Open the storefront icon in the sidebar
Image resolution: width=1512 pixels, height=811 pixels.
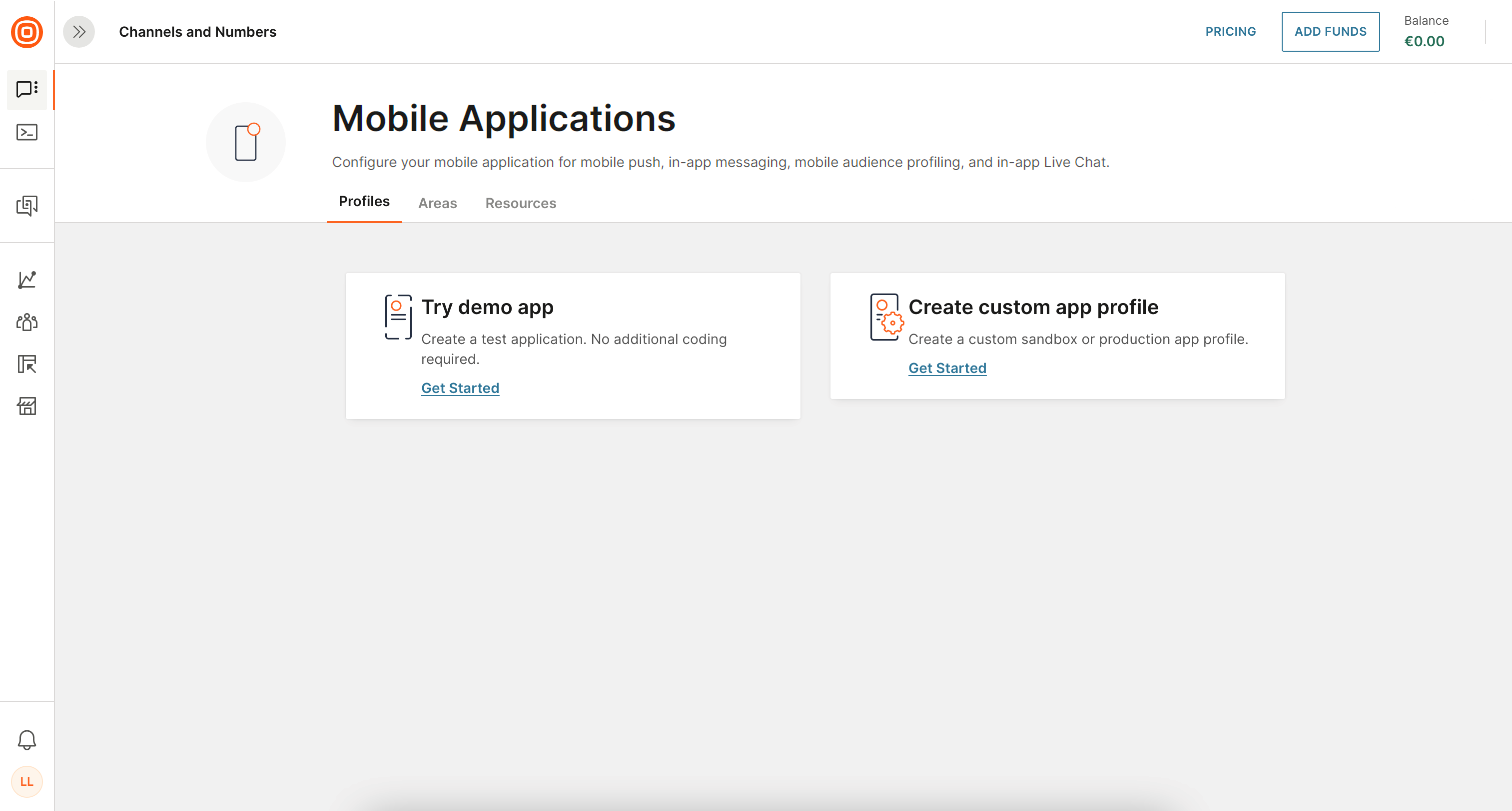tap(27, 406)
